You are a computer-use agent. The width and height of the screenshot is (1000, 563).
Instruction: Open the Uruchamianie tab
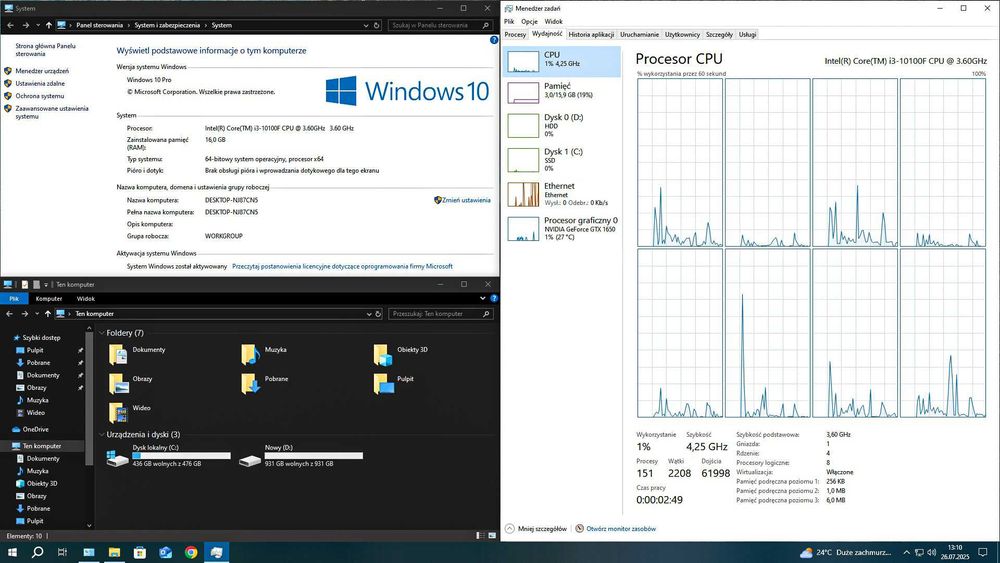click(x=639, y=34)
